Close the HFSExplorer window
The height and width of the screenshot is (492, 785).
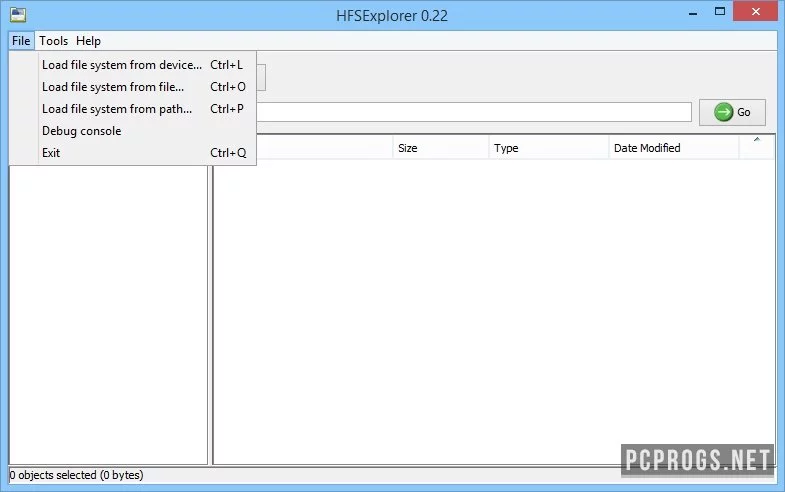click(755, 12)
